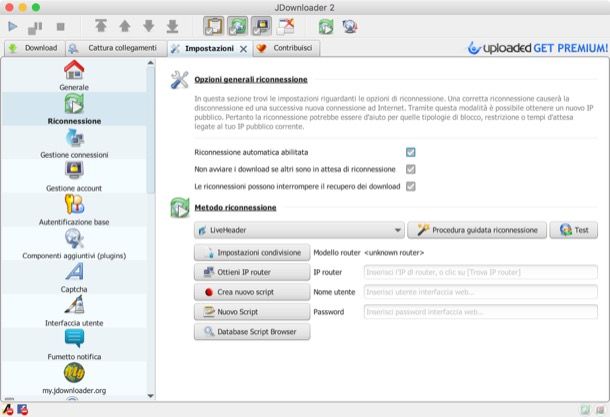Viewport: 610px width, 417px height.
Task: Click the settings sidebar scrollbar thumb
Action: coord(151,130)
